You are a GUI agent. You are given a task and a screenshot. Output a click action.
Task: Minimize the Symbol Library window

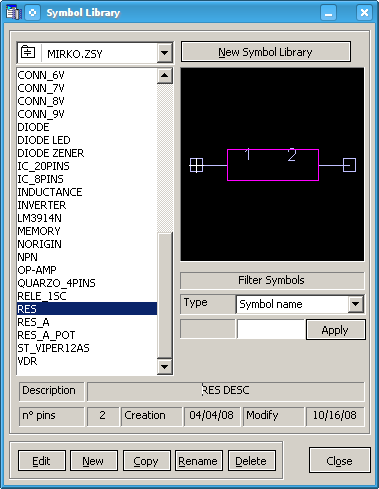pos(329,13)
